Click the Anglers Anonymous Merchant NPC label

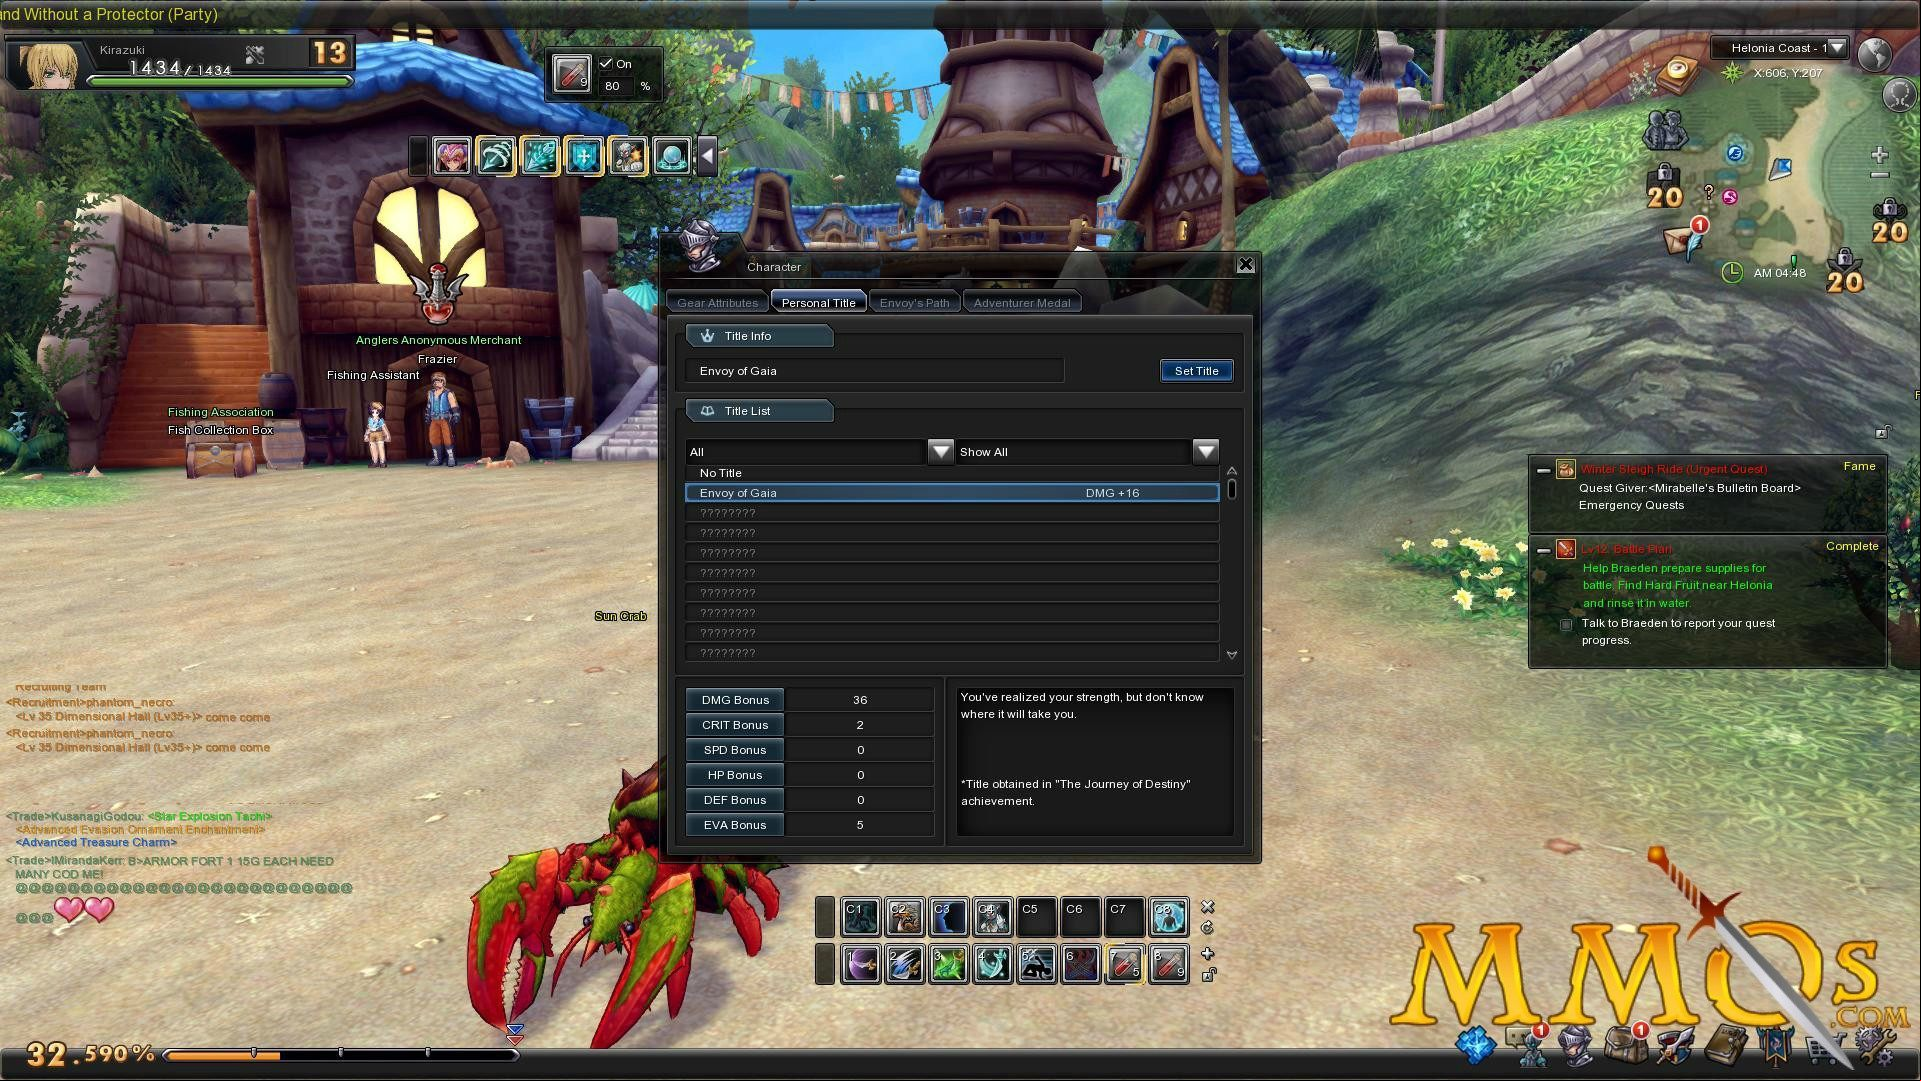[438, 340]
